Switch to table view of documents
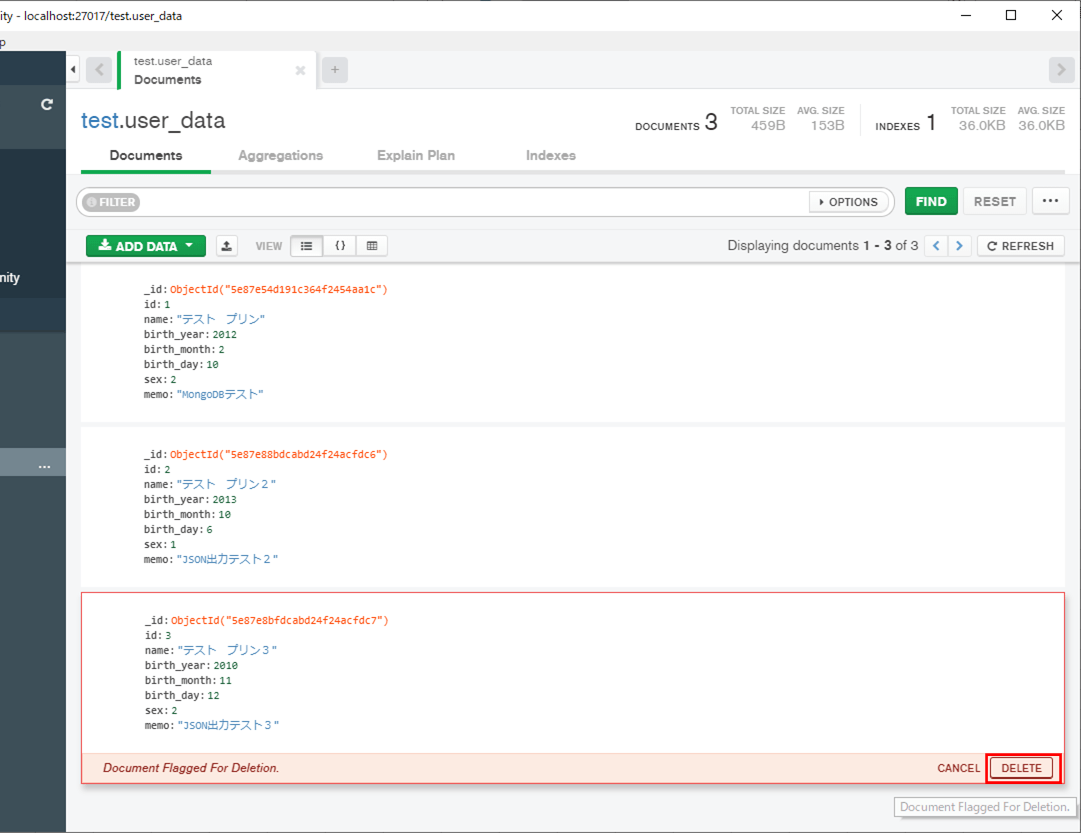The height and width of the screenshot is (833, 1081). 371,245
